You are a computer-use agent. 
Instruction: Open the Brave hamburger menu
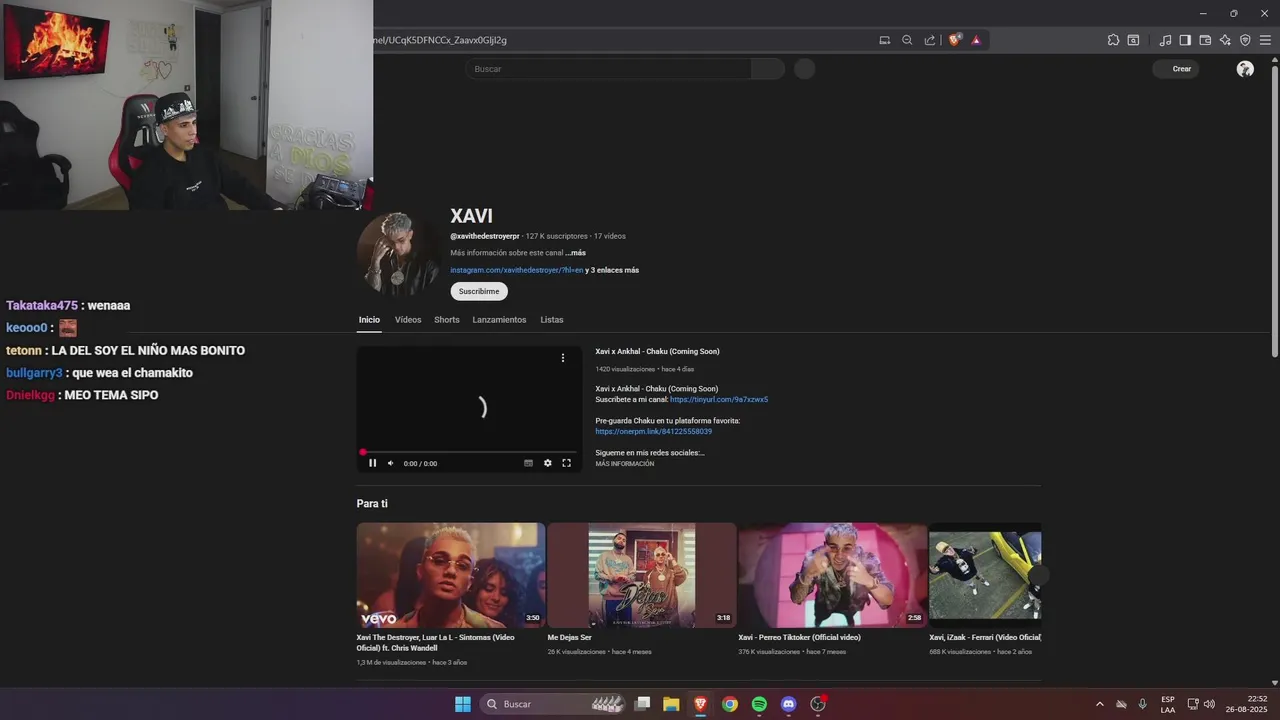click(x=1265, y=40)
